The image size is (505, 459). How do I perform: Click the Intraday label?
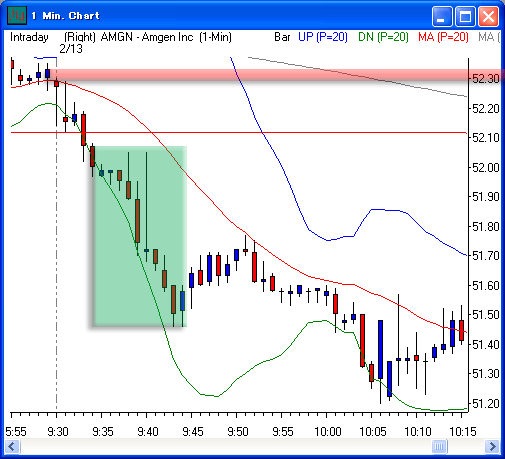[29, 37]
